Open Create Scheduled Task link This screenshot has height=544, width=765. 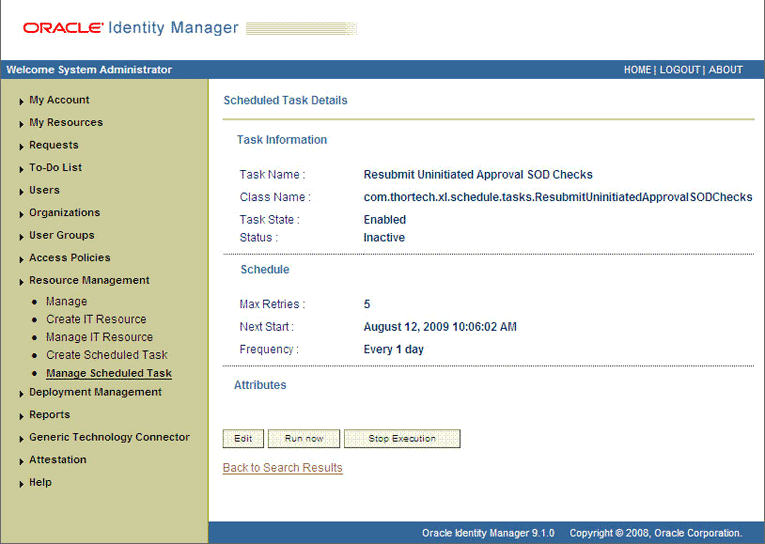click(107, 355)
